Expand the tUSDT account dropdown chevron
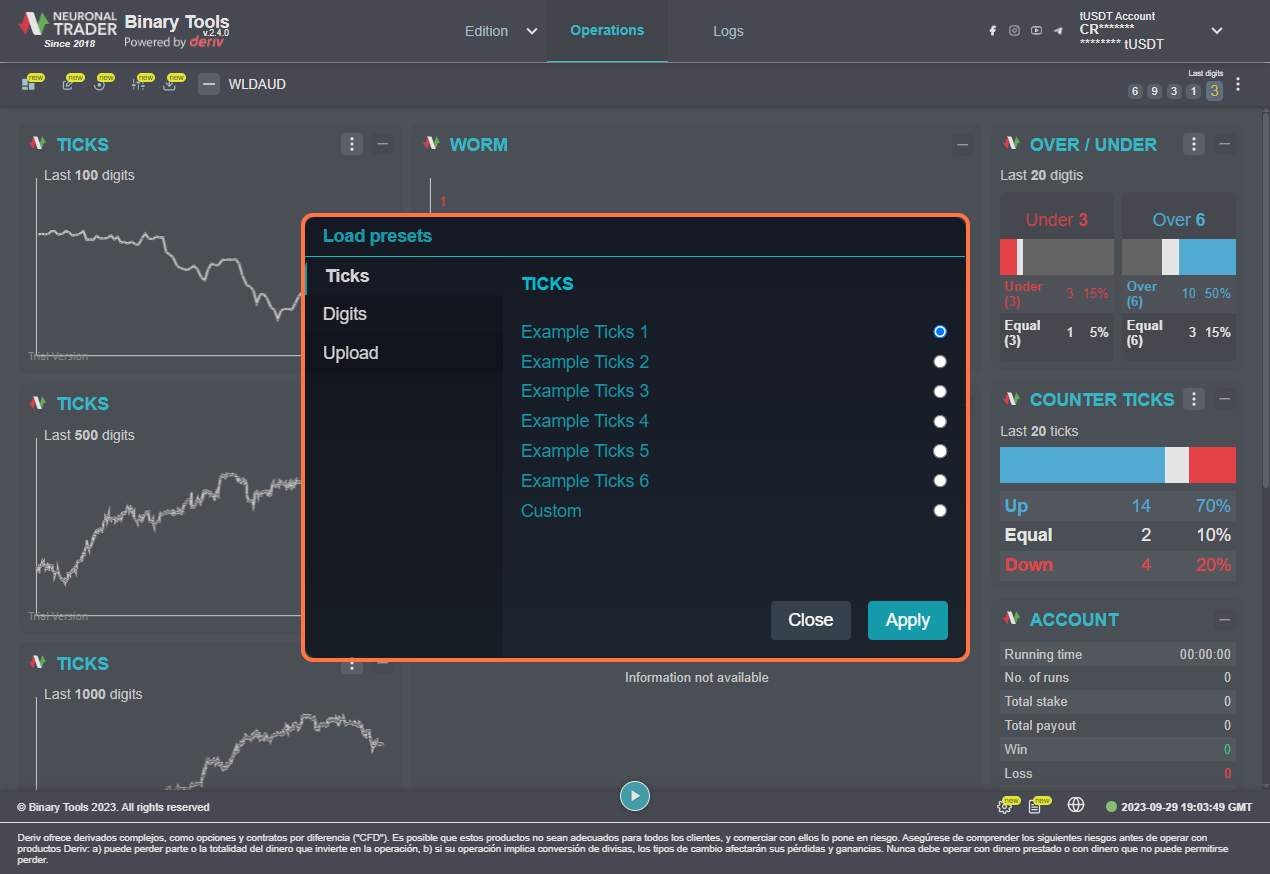Screen dimensions: 1270x874 (1217, 31)
